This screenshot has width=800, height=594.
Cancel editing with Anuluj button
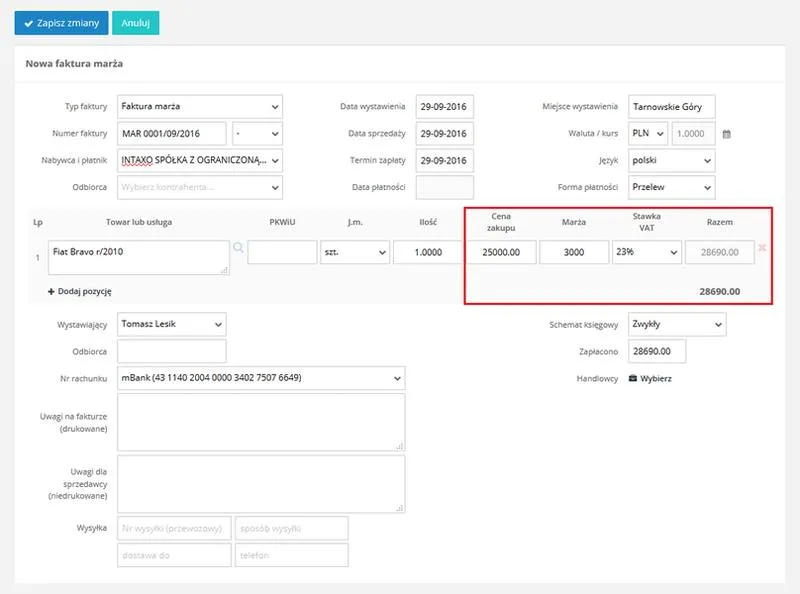click(136, 23)
